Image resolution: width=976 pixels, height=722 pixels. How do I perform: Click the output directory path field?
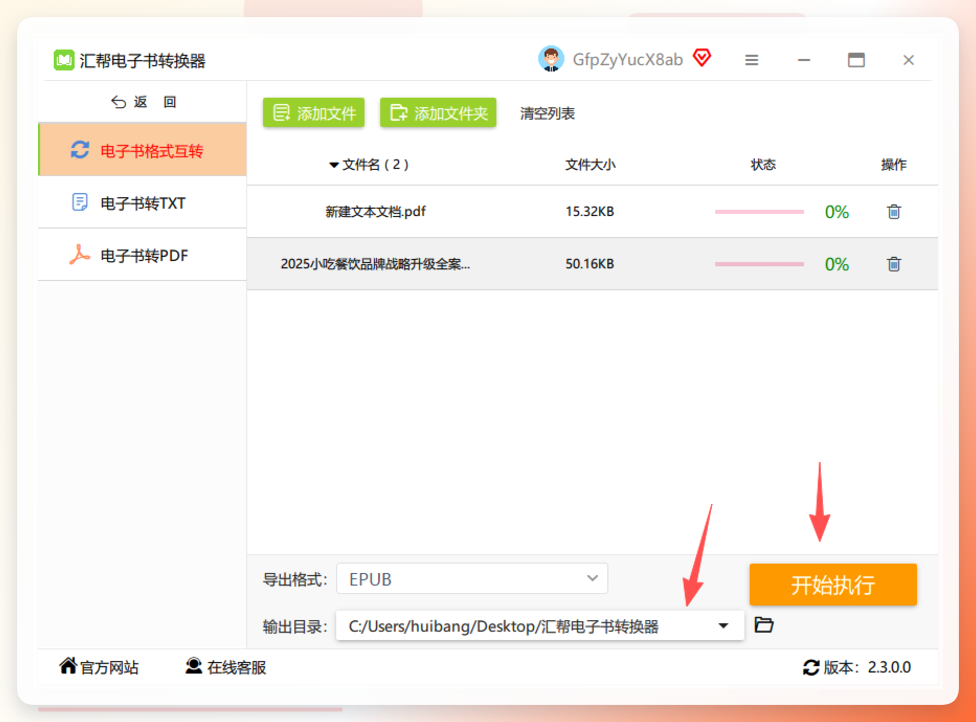coord(540,626)
